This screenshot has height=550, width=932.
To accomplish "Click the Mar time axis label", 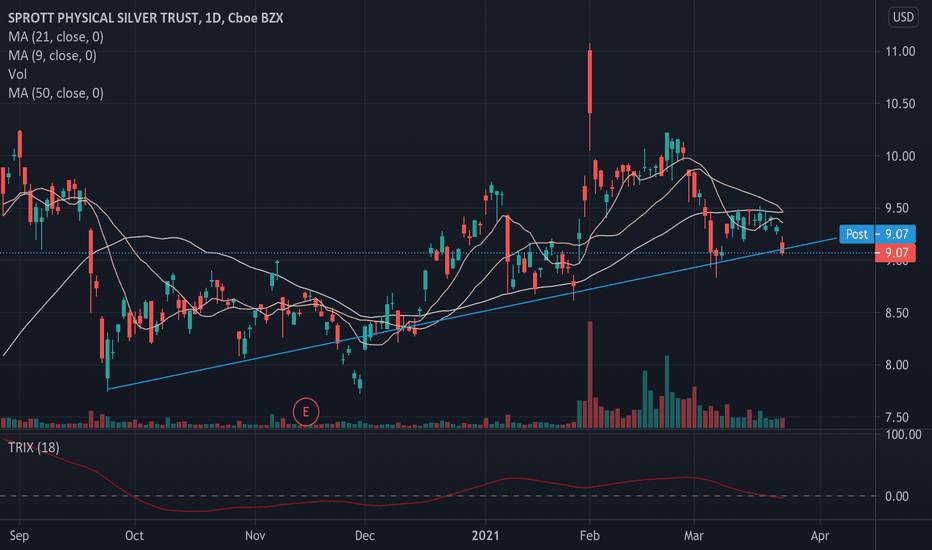I will (694, 536).
